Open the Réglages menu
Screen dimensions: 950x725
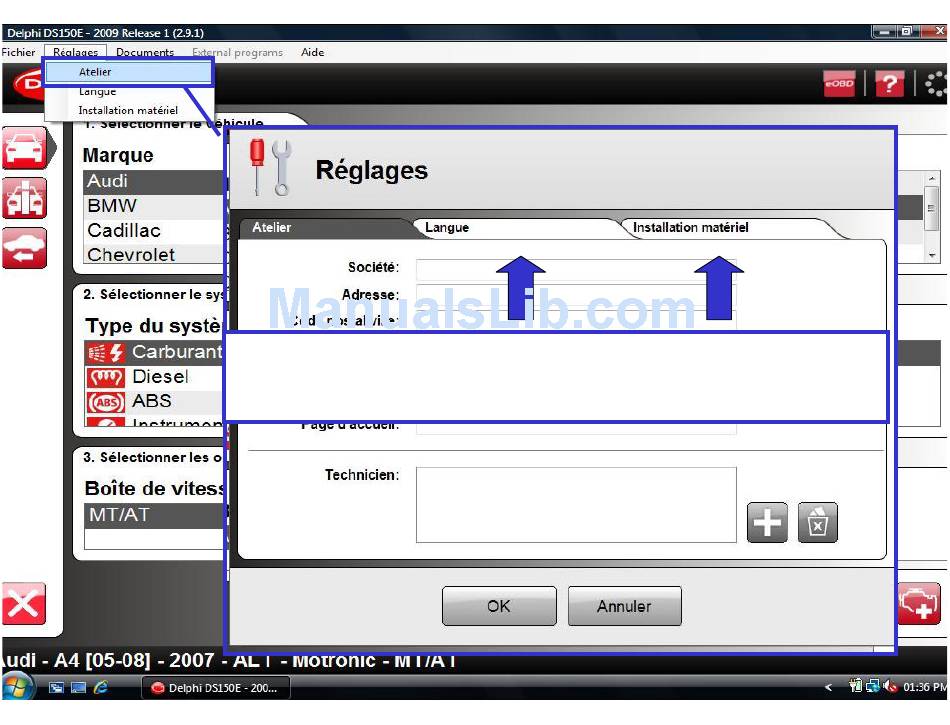tap(75, 53)
